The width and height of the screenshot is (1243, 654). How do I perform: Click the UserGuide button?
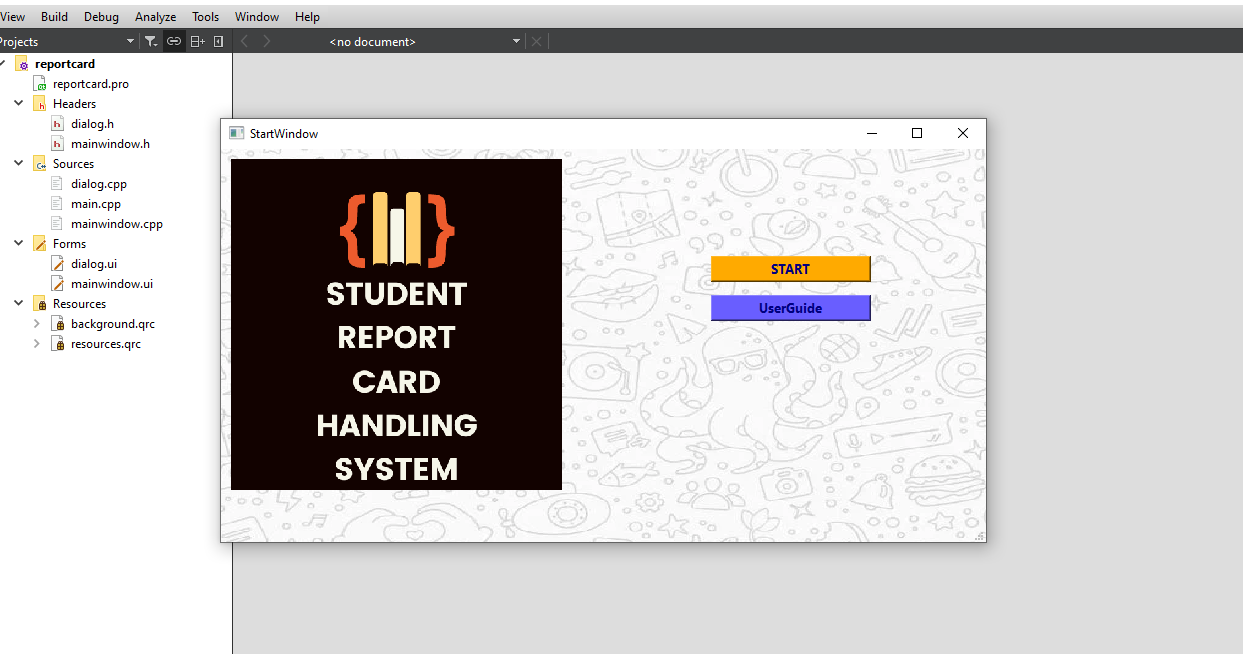[790, 307]
